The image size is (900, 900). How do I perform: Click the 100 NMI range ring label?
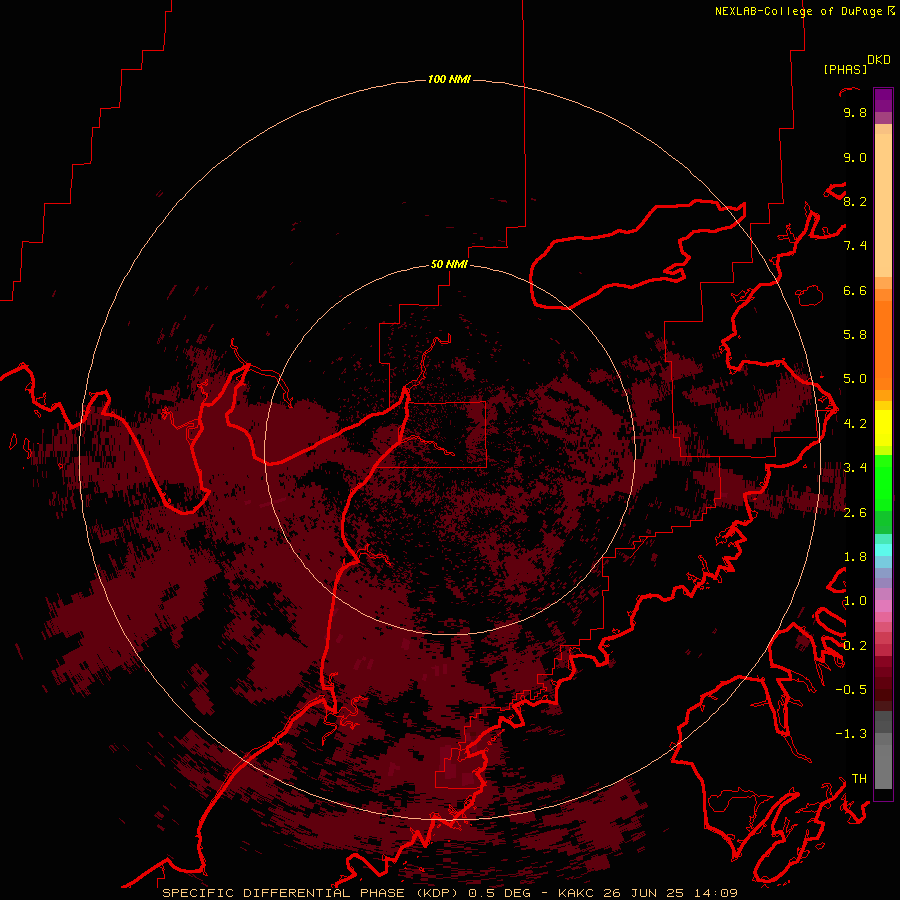pyautogui.click(x=449, y=79)
